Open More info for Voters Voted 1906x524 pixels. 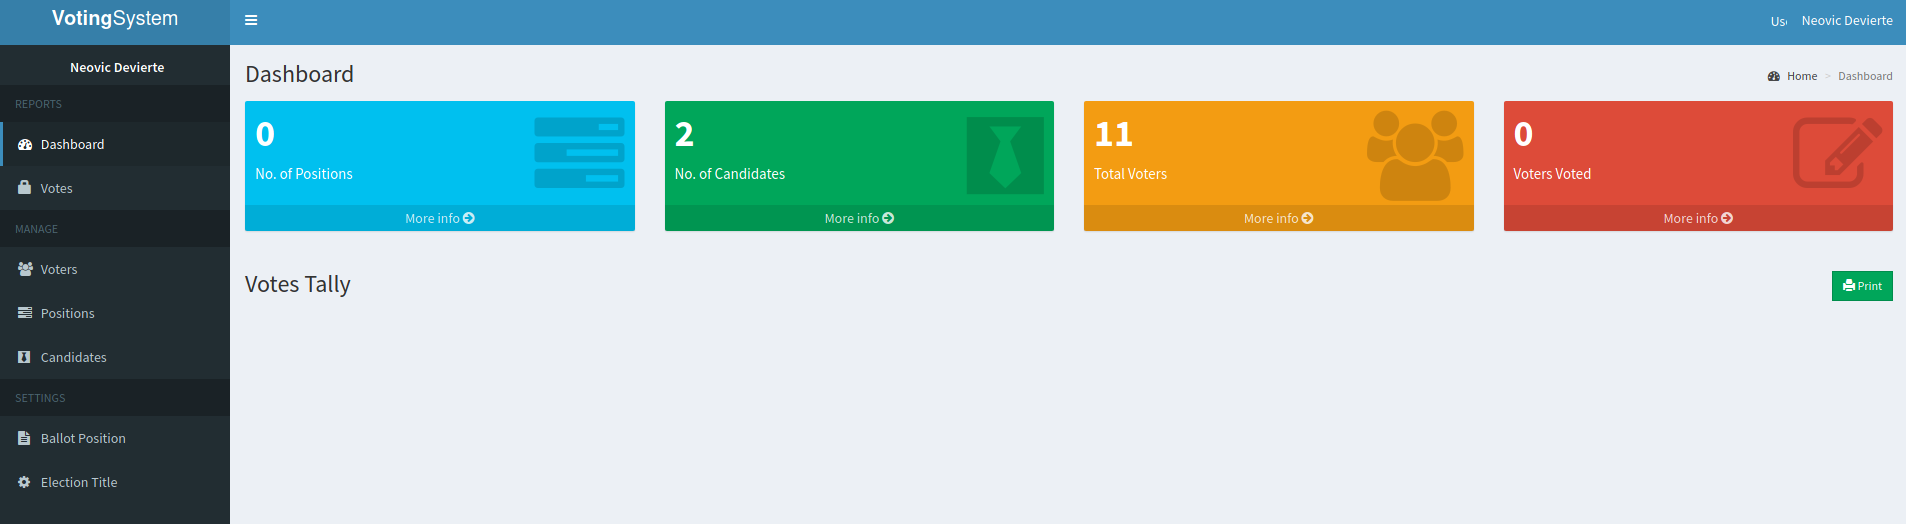coord(1697,218)
